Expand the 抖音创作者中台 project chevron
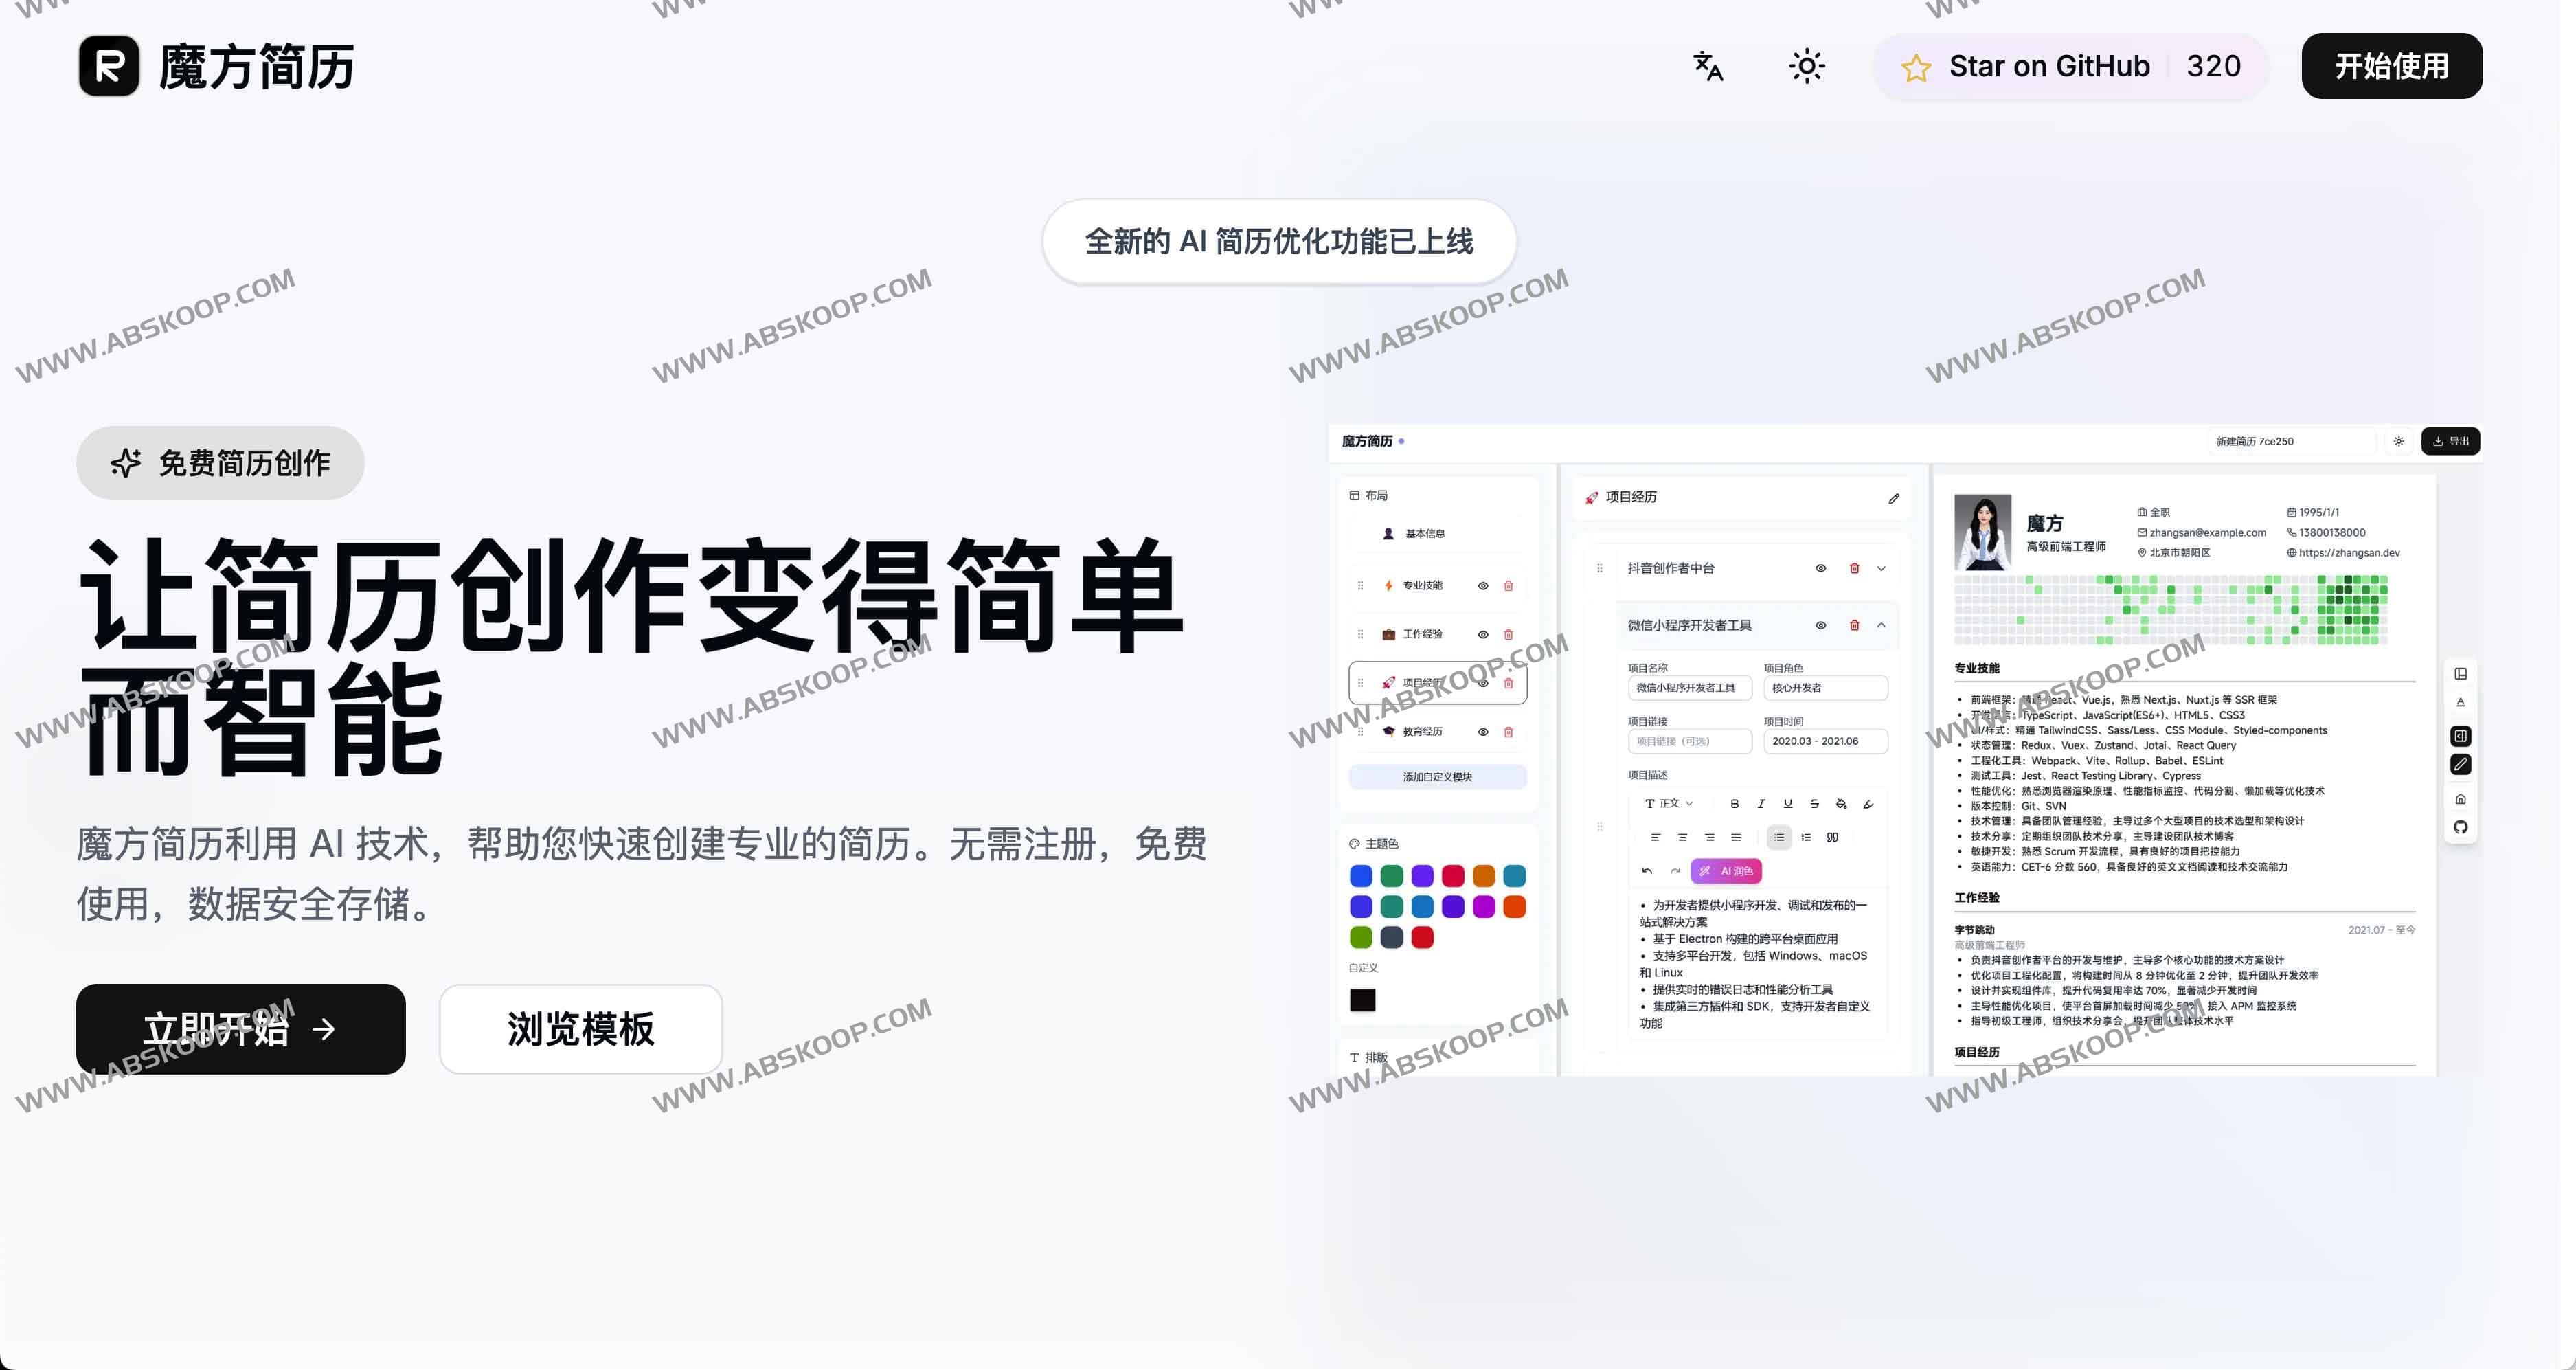 click(1881, 568)
